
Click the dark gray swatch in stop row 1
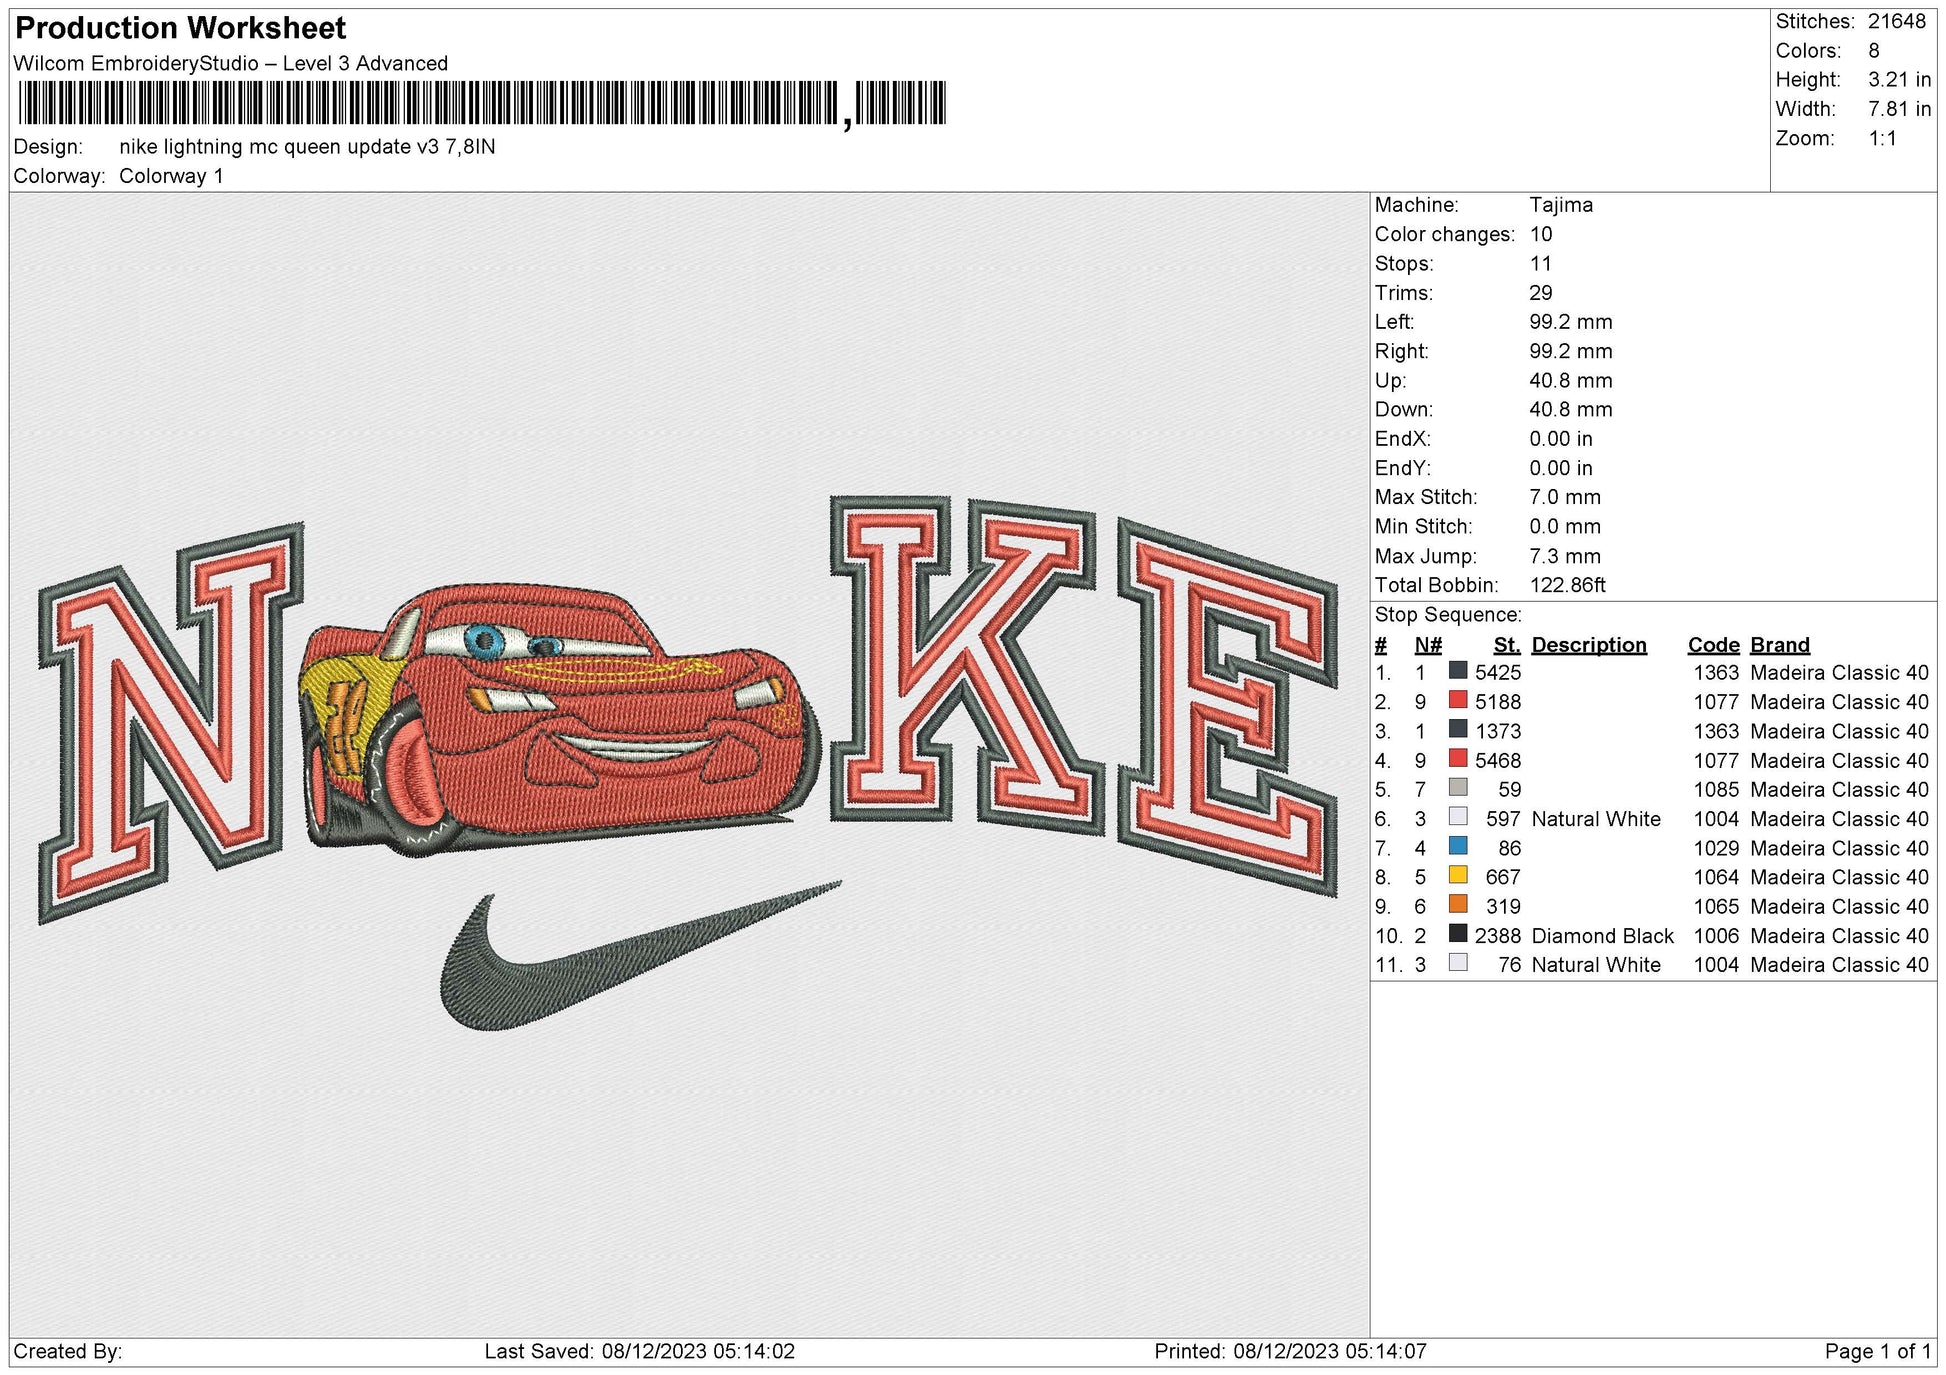pos(1458,671)
